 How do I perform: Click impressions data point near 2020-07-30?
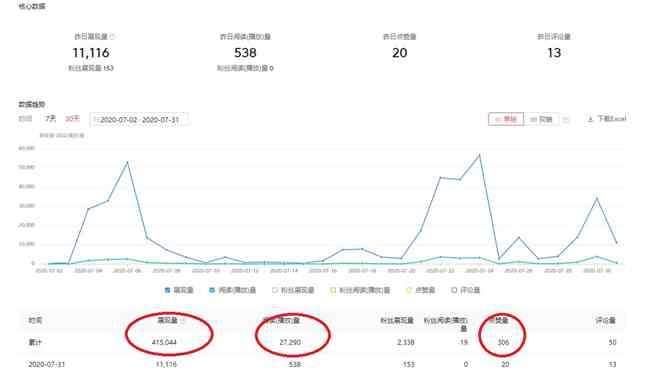(x=597, y=199)
